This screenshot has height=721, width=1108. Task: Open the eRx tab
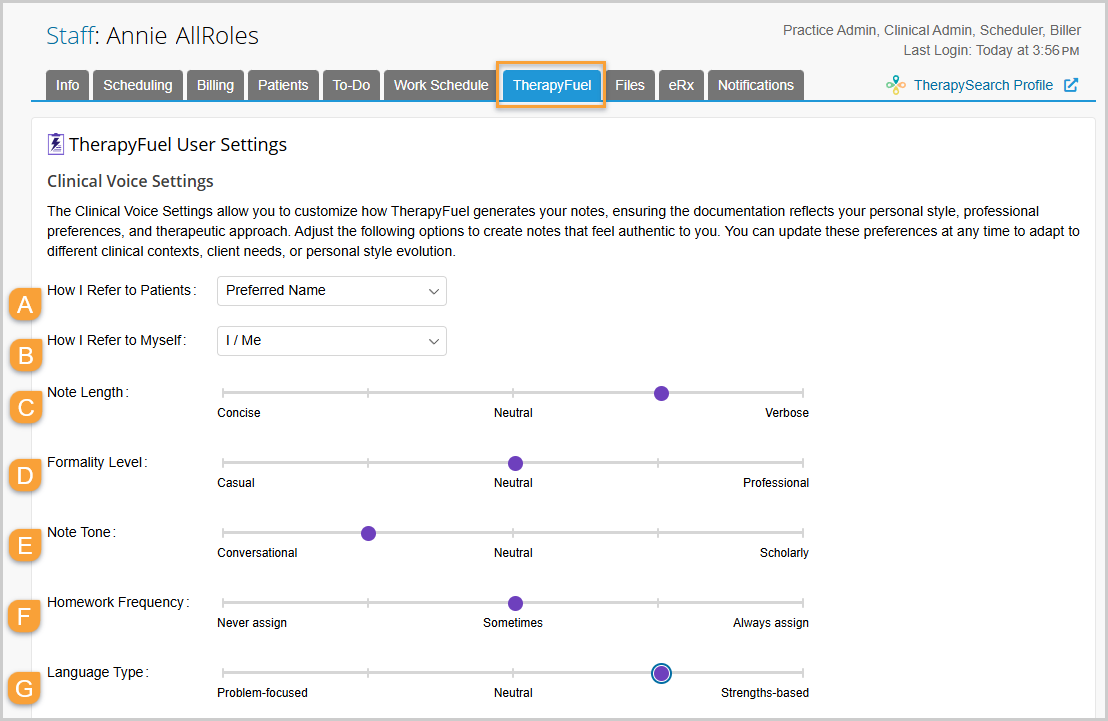pos(681,86)
